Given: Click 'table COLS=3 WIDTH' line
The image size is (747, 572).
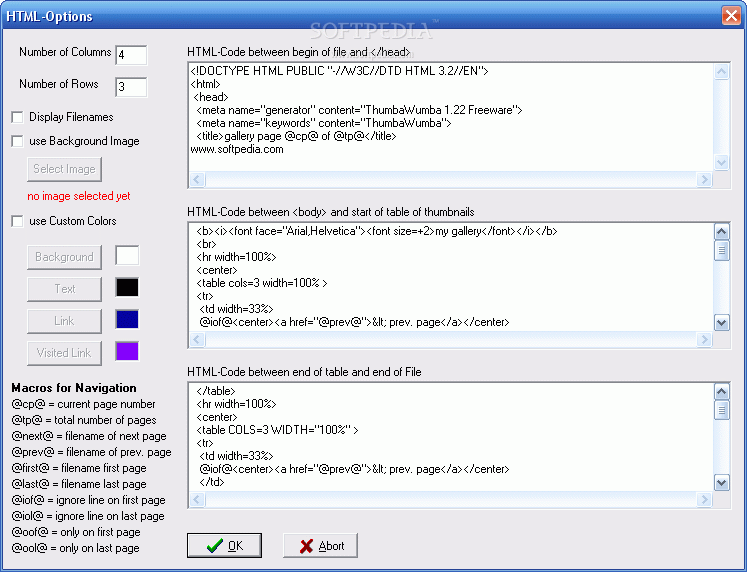Looking at the screenshot, I should [277, 430].
